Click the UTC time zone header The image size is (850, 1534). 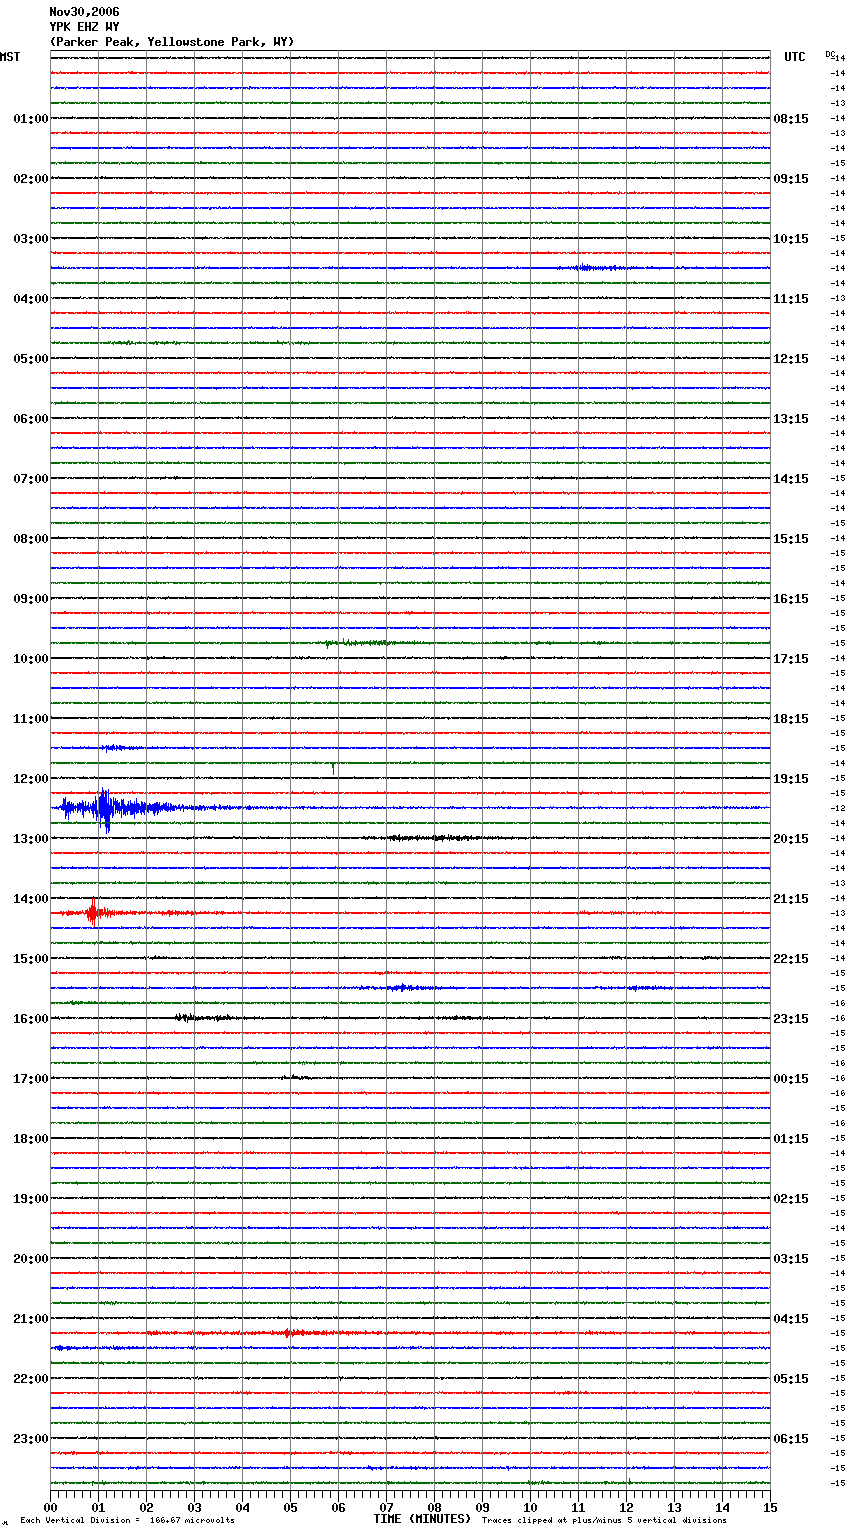795,57
